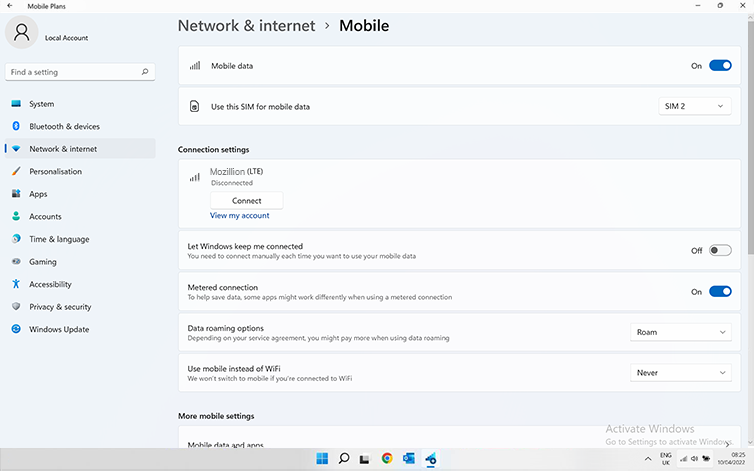The height and width of the screenshot is (471, 754).
Task: Open the Windows Start button
Action: 322,458
